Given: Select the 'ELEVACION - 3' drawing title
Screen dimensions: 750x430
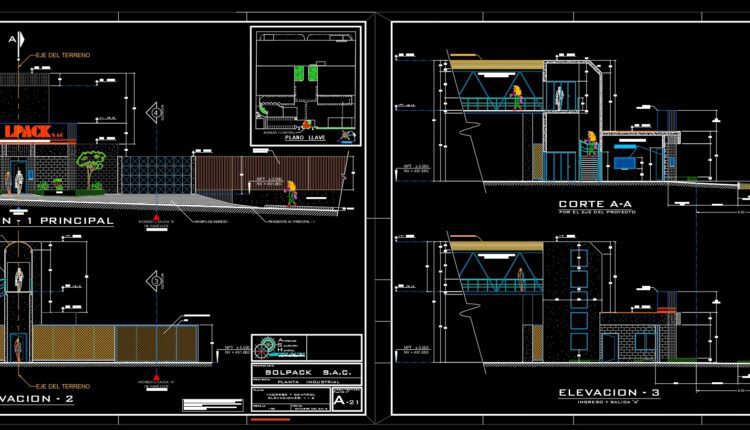Looking at the screenshot, I should 609,393.
